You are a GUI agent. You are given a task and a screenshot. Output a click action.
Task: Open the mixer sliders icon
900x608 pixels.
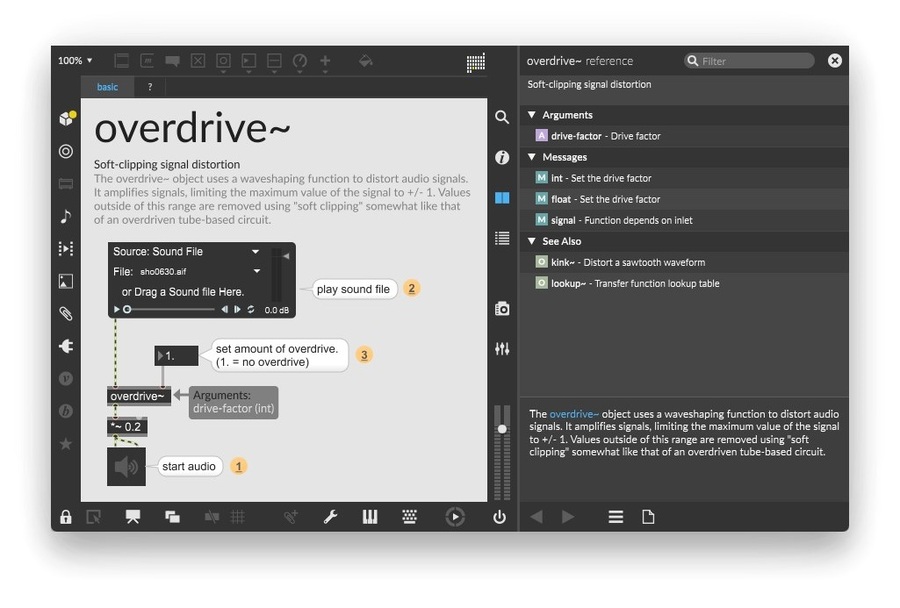pos(502,349)
